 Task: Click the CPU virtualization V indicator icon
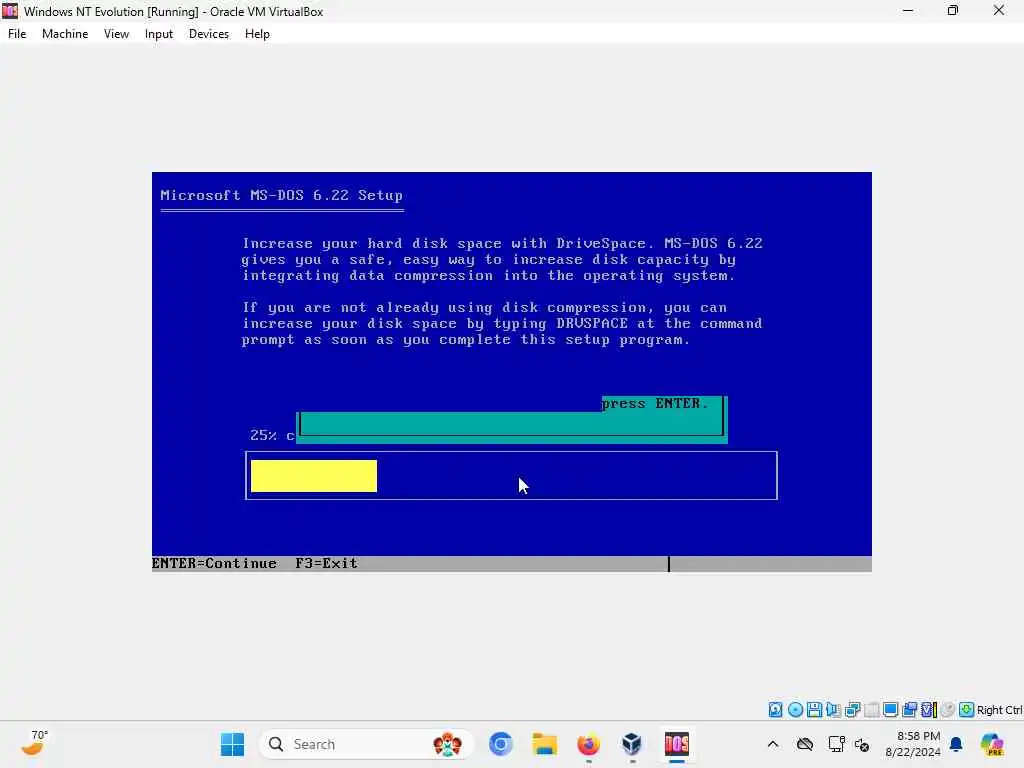pos(929,709)
